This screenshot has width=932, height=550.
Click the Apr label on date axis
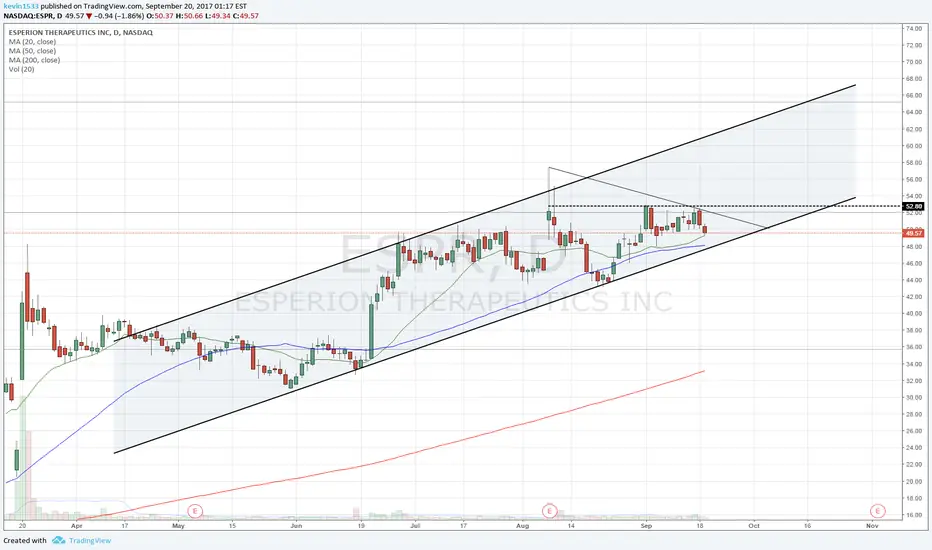click(77, 526)
